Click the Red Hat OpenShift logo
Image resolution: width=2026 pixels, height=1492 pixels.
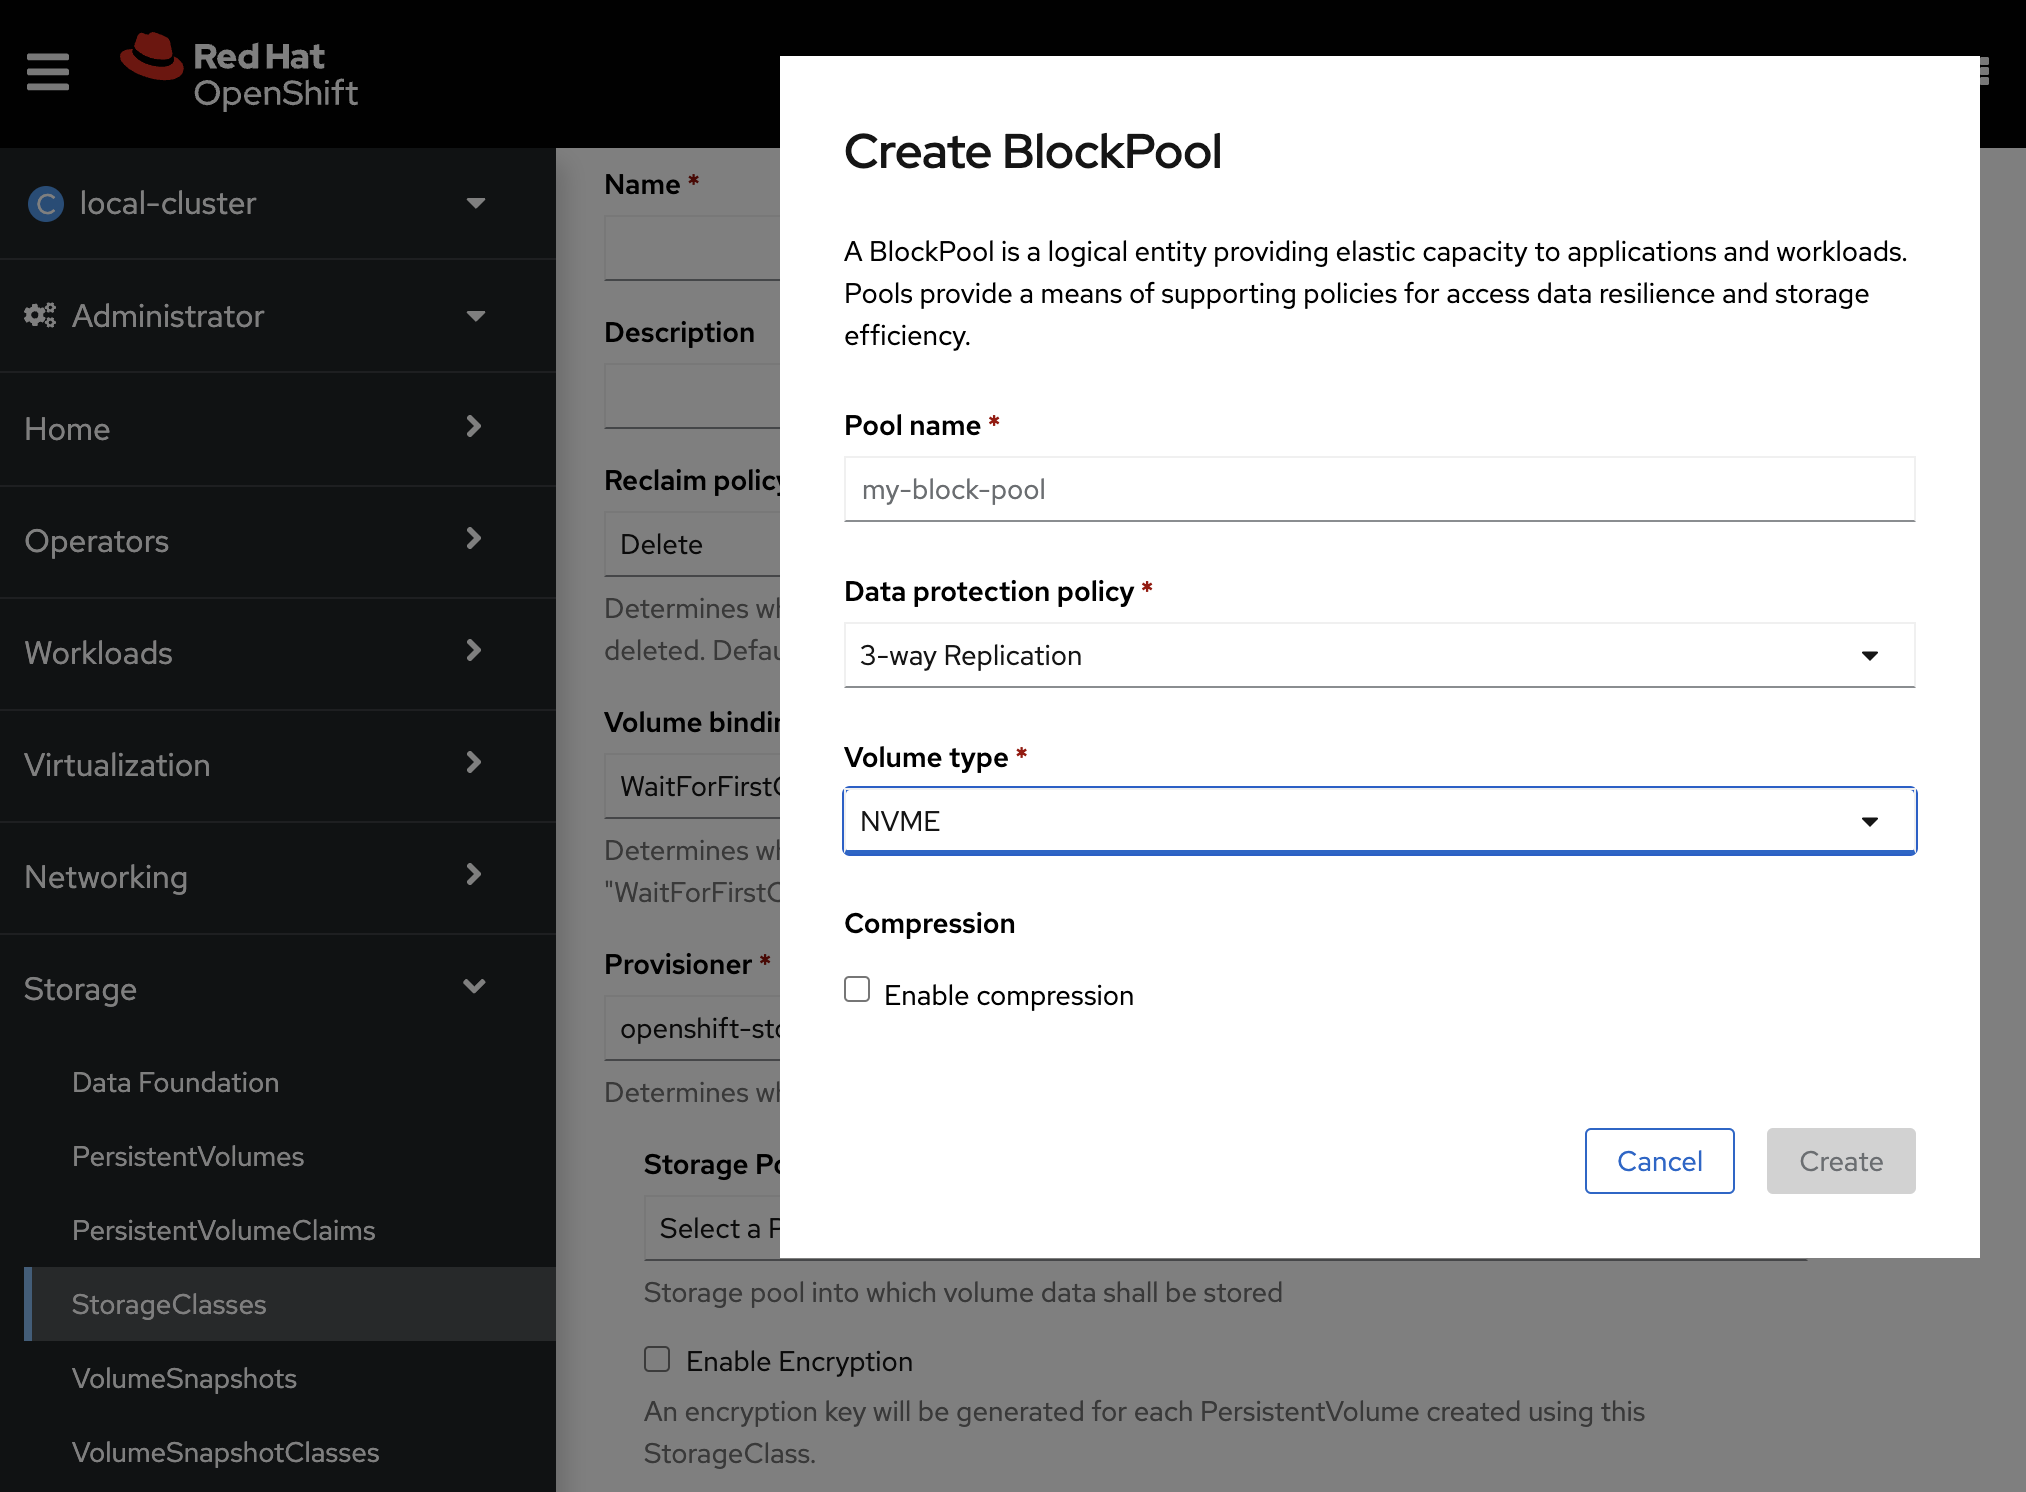tap(239, 72)
